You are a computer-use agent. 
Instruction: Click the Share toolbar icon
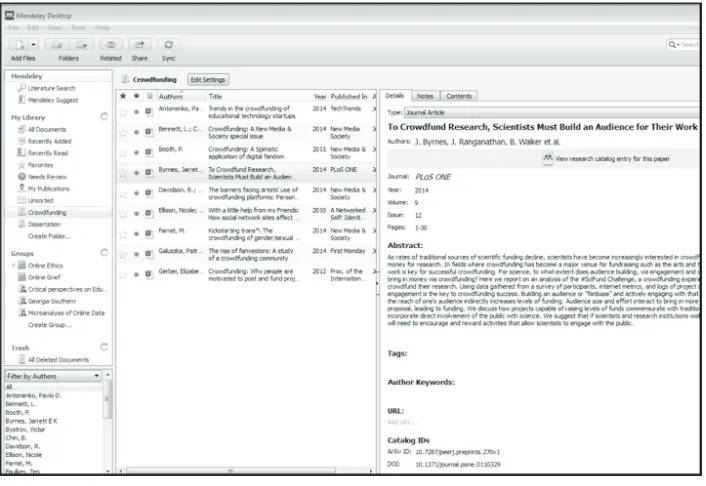tap(140, 45)
